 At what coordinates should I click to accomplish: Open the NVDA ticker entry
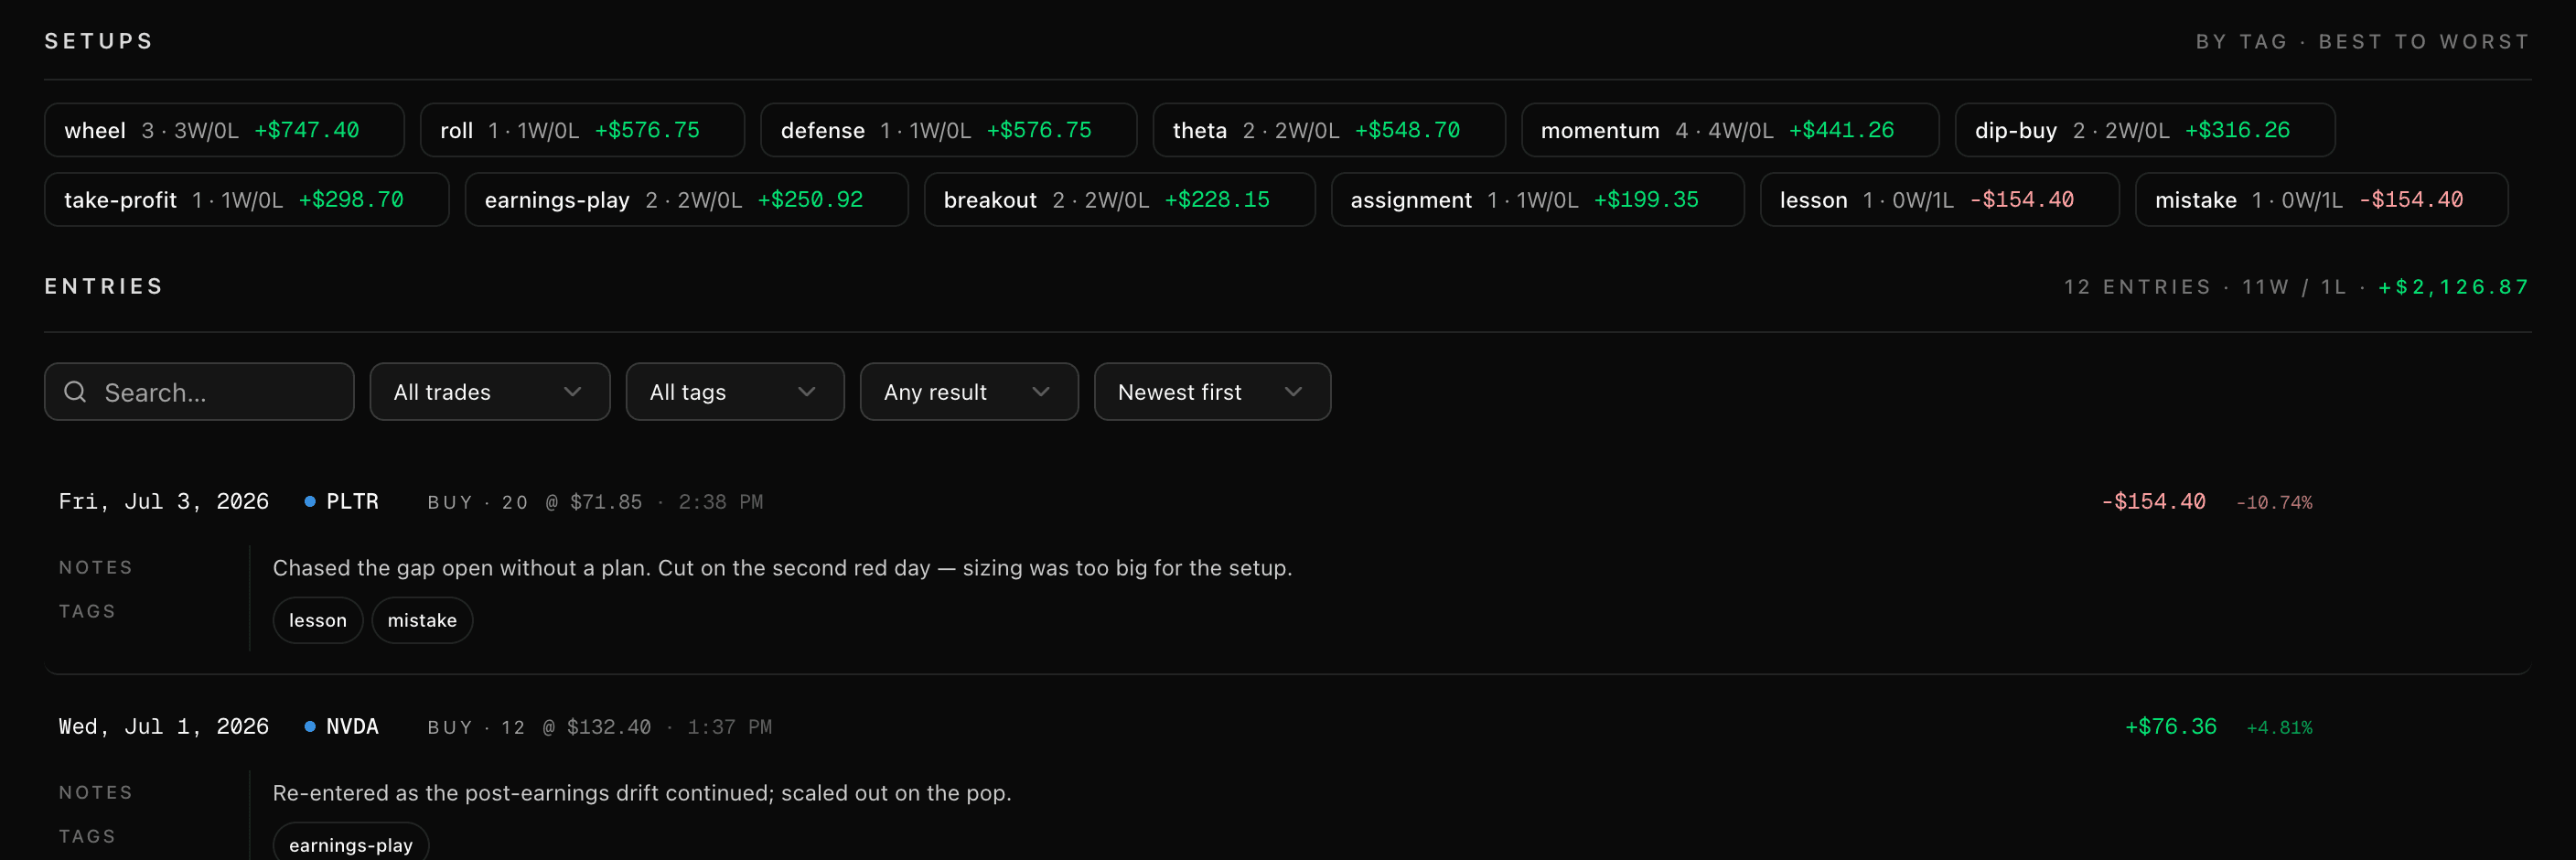pos(352,727)
